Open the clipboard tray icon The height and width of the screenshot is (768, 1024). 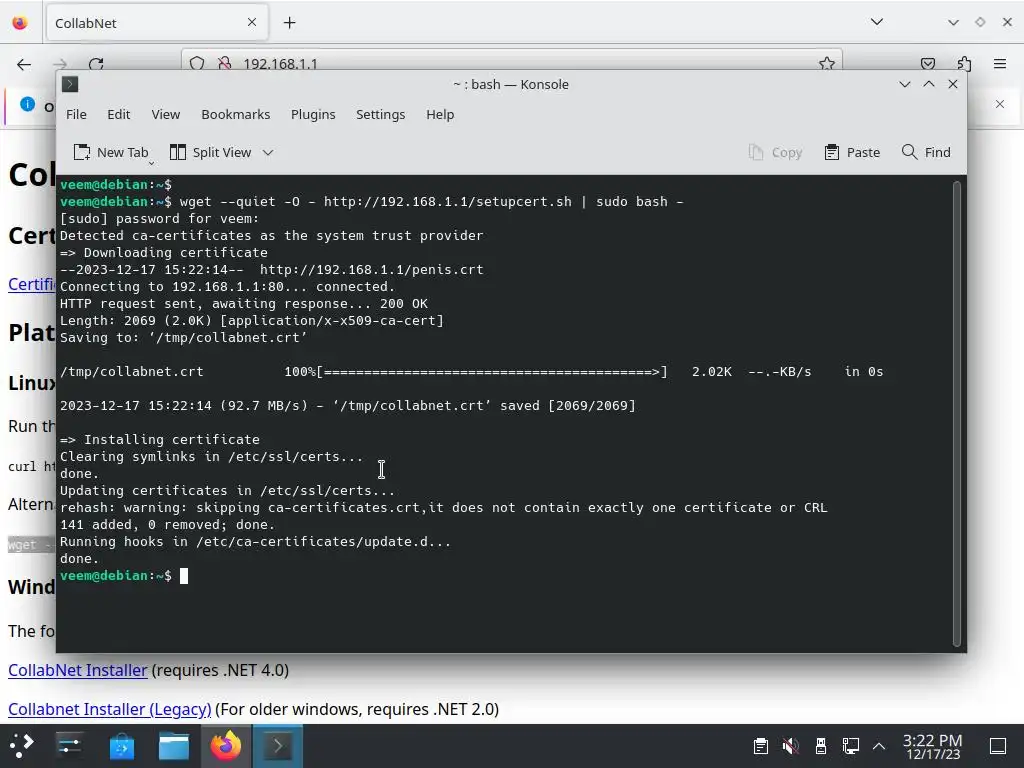pyautogui.click(x=760, y=746)
